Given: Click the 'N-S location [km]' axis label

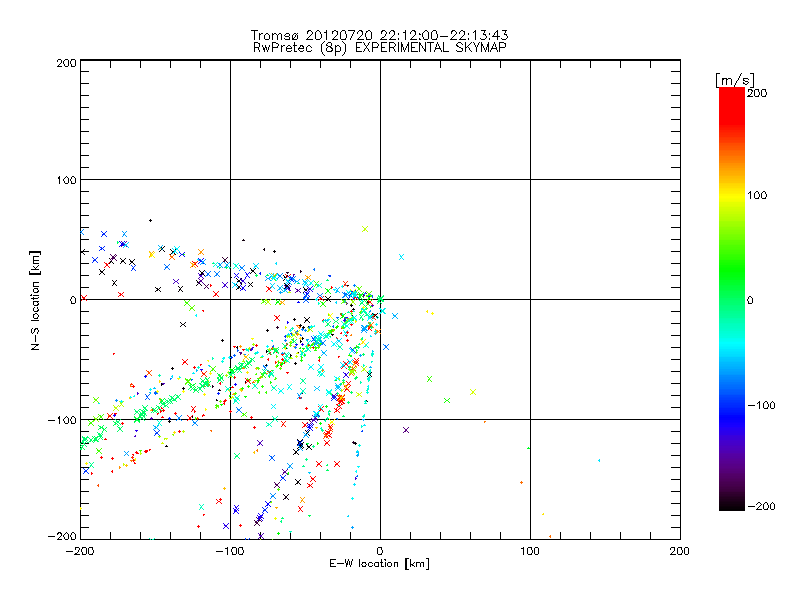Looking at the screenshot, I should [35, 301].
